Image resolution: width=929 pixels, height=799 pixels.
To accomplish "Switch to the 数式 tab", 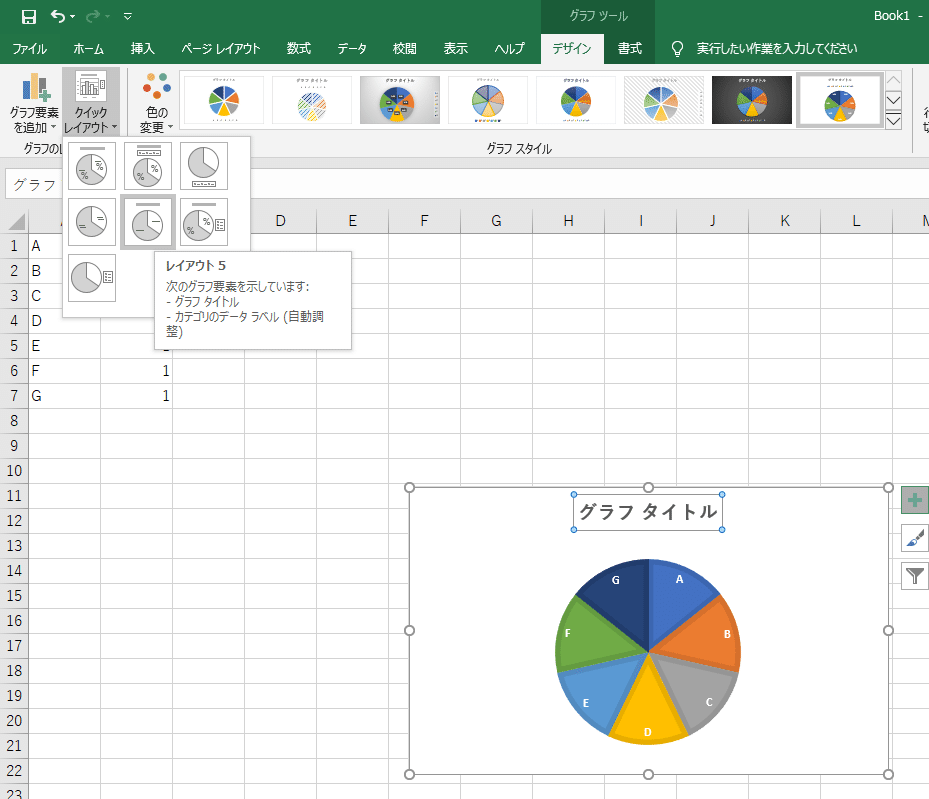I will [x=299, y=49].
